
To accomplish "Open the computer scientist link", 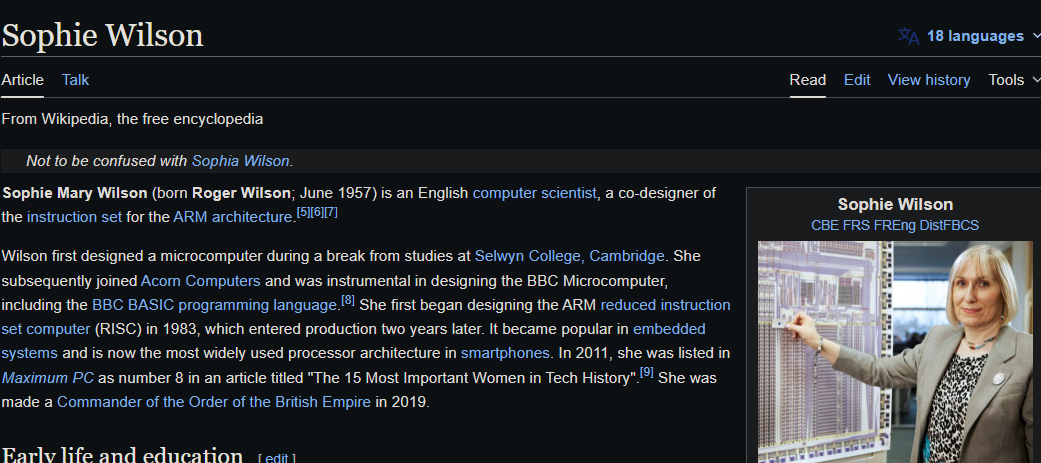I will click(534, 193).
